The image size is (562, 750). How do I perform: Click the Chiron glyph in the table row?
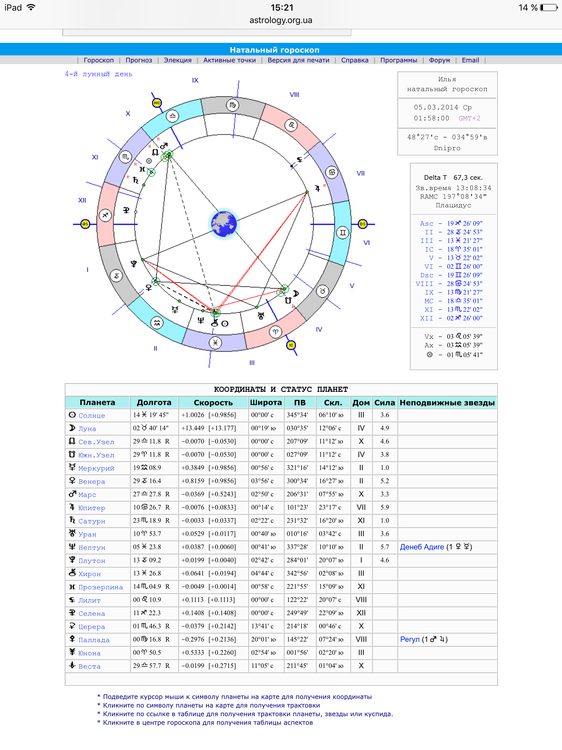[x=72, y=573]
